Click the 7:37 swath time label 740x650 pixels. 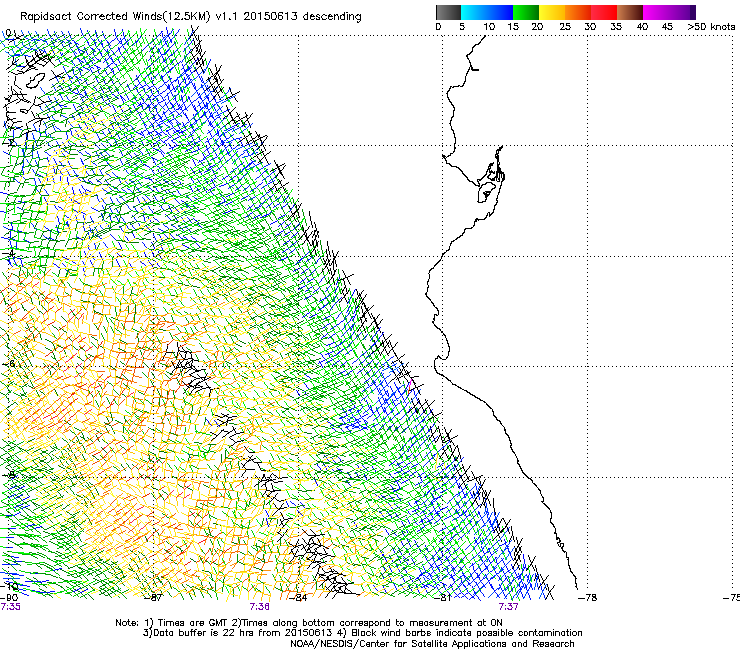point(508,607)
